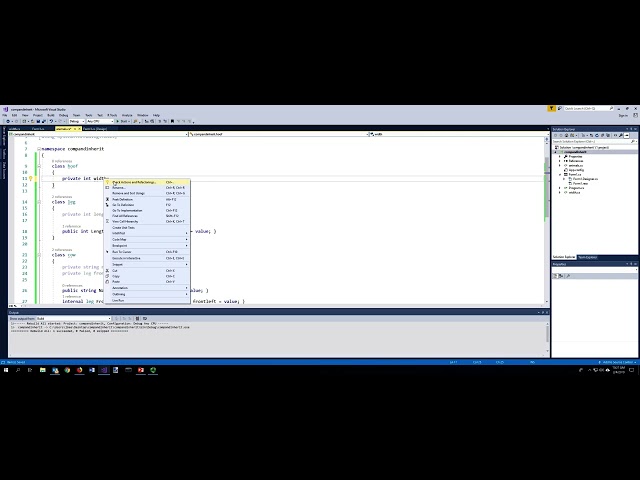
Task: Choose Paste in the context menu
Action: tap(147, 282)
